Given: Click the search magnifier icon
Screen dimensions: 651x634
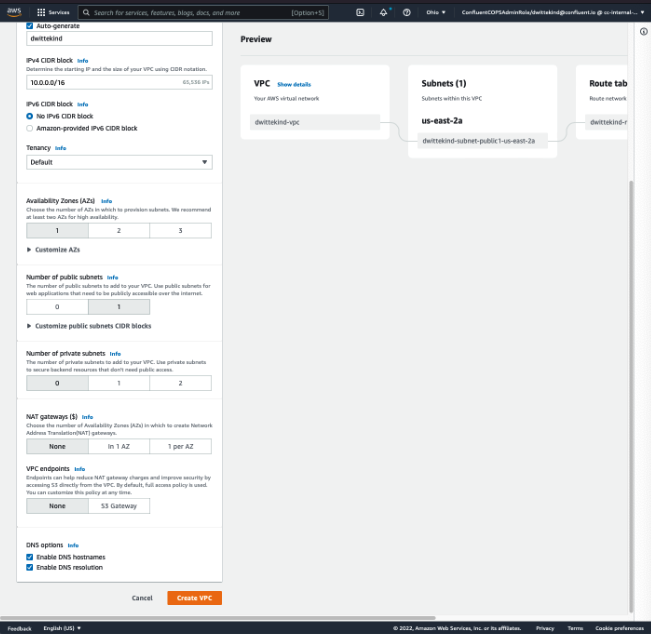Looking at the screenshot, I should click(86, 12).
